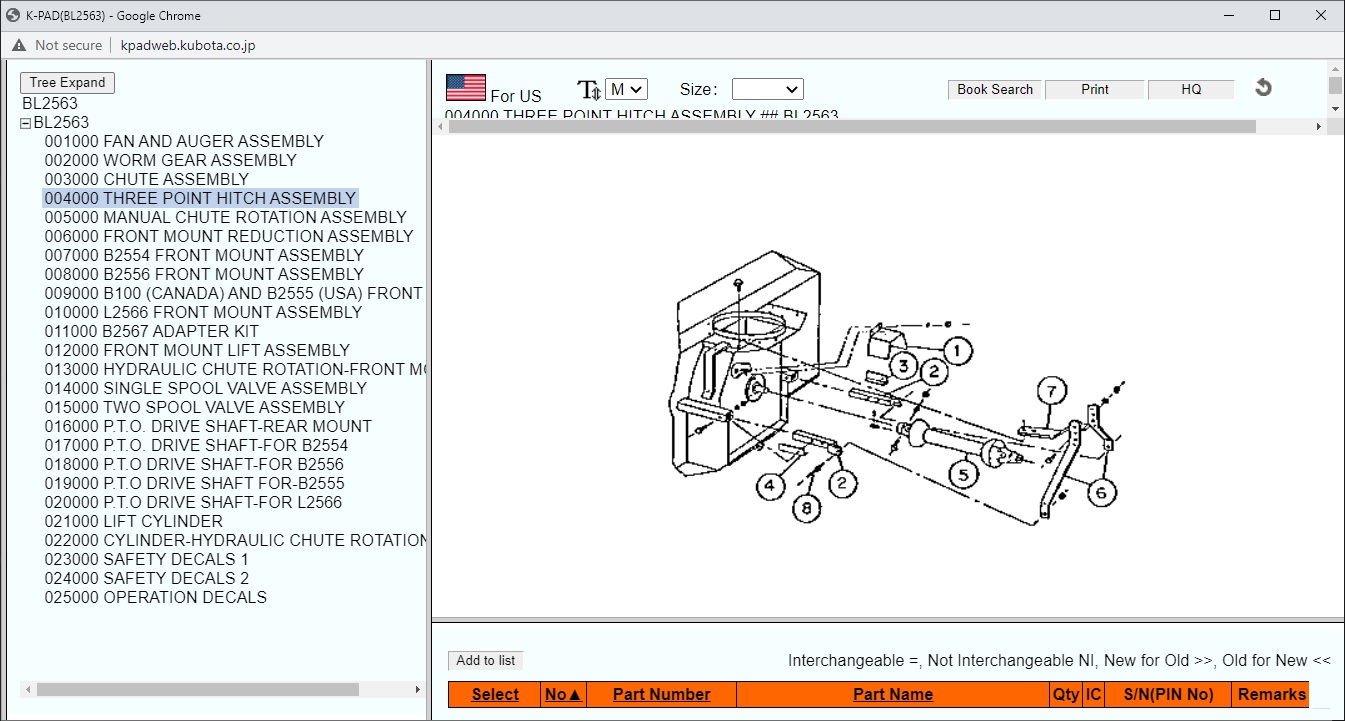Screen dimensions: 1345x721
Task: Click the Print button
Action: coord(1094,89)
